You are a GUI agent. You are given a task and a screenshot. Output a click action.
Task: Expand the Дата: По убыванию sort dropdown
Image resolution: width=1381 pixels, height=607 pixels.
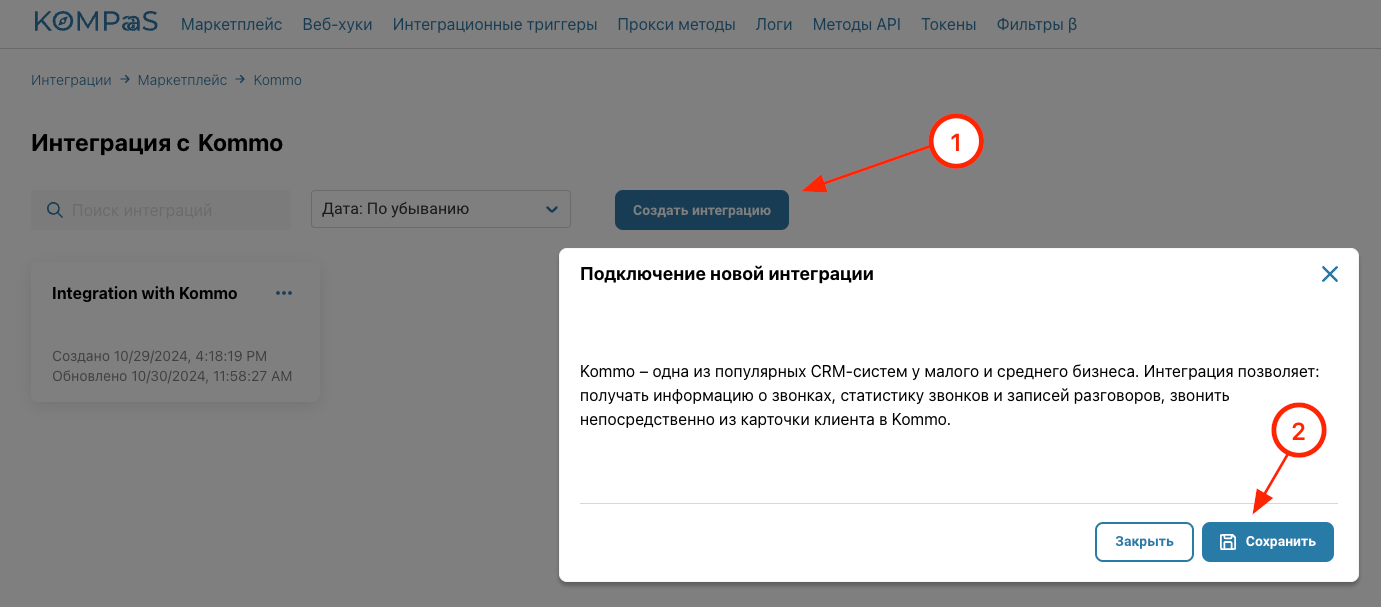tap(440, 209)
